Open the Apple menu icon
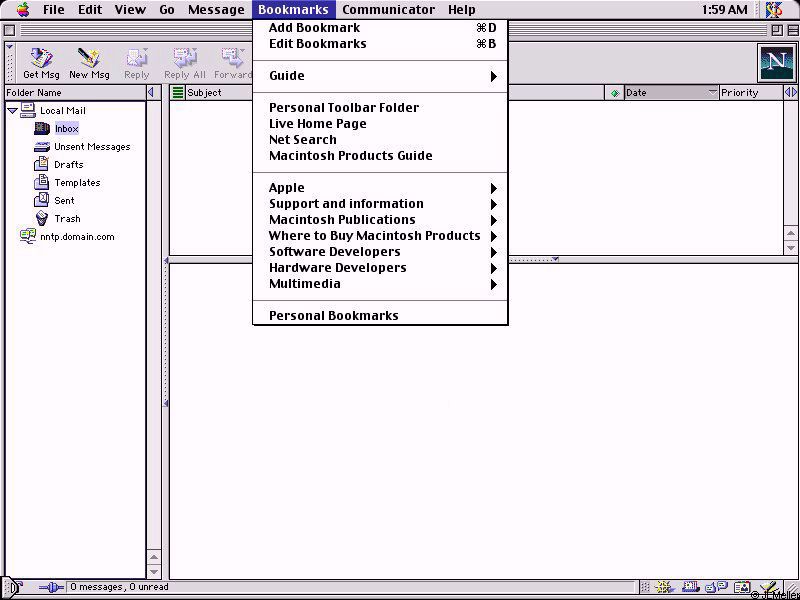The height and width of the screenshot is (600, 800). (22, 10)
